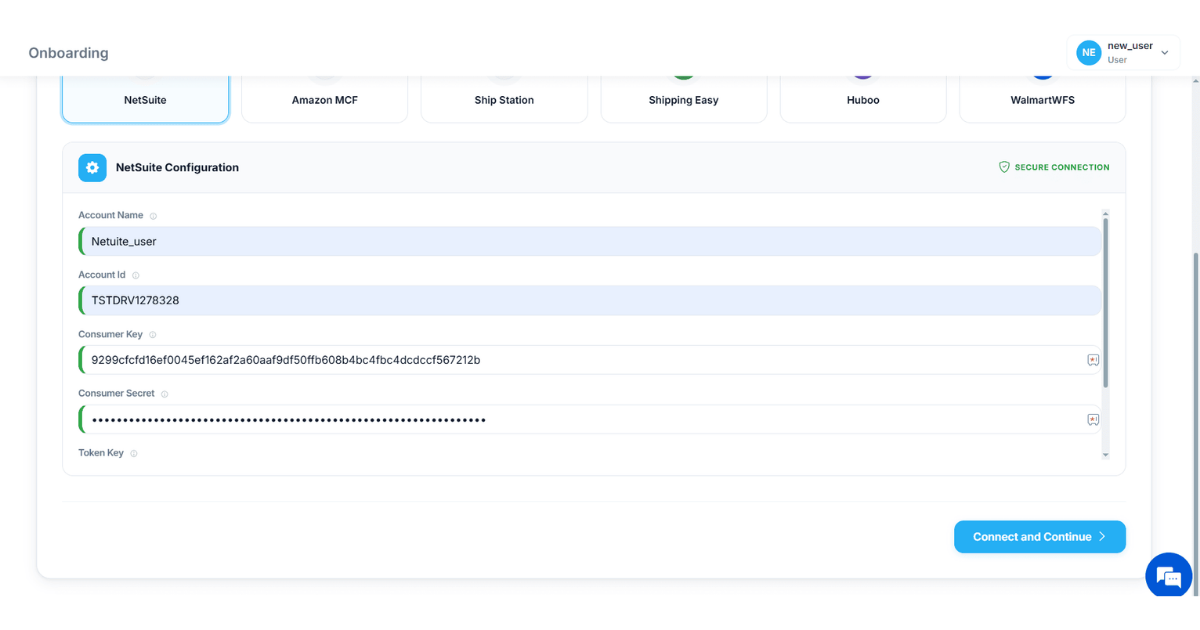The height and width of the screenshot is (630, 1200).
Task: Select the Shipping Easy integration card
Action: [x=684, y=99]
